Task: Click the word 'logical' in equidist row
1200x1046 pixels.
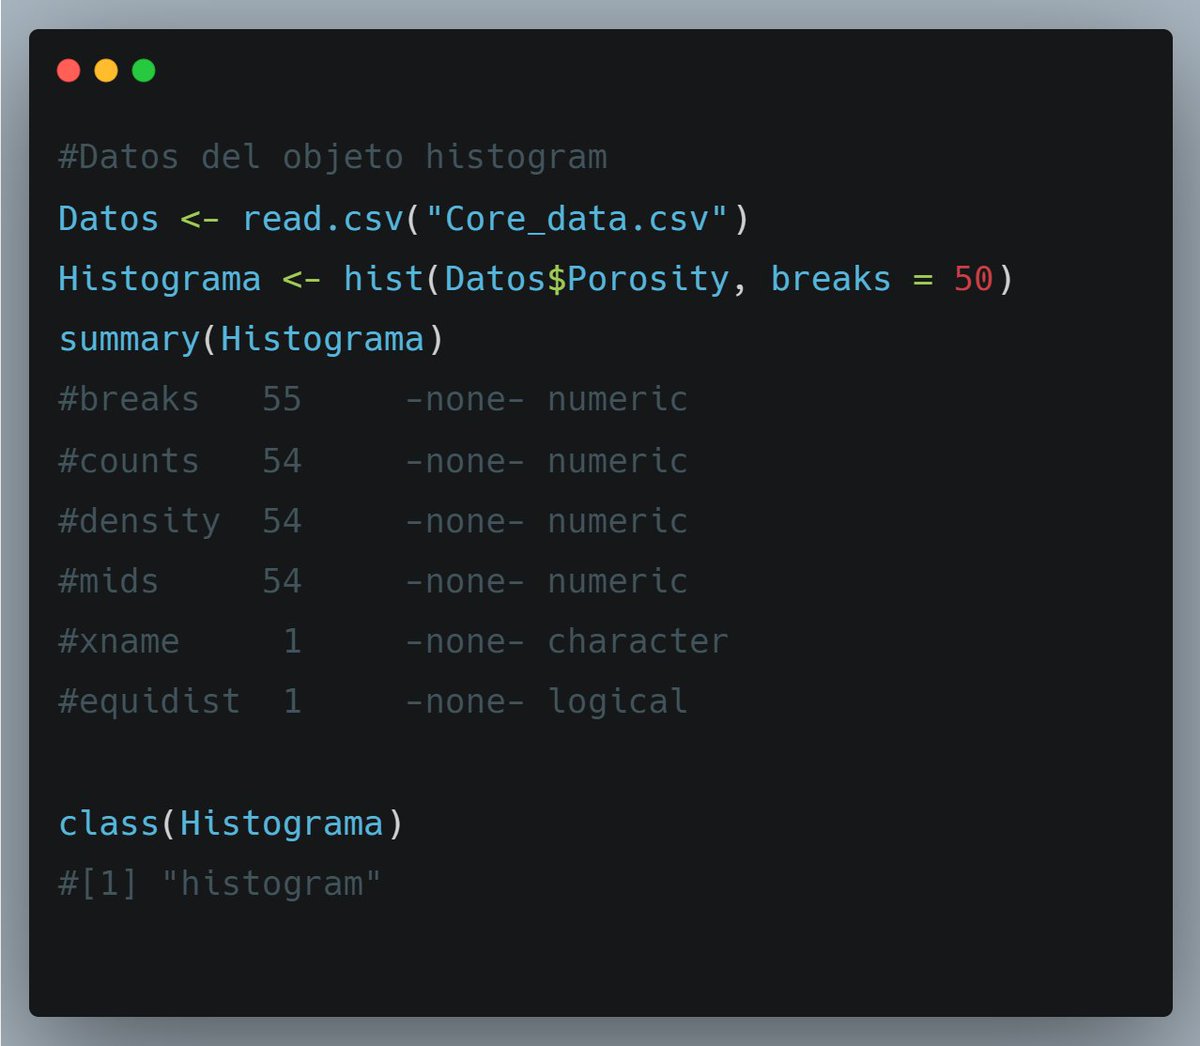Action: click(618, 701)
